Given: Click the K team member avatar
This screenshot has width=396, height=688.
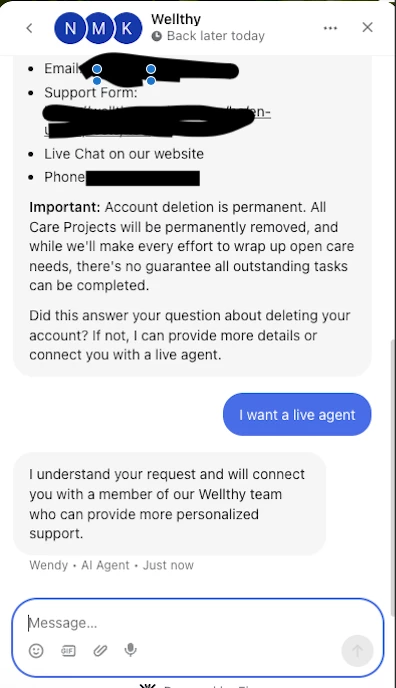Looking at the screenshot, I should click(127, 29).
